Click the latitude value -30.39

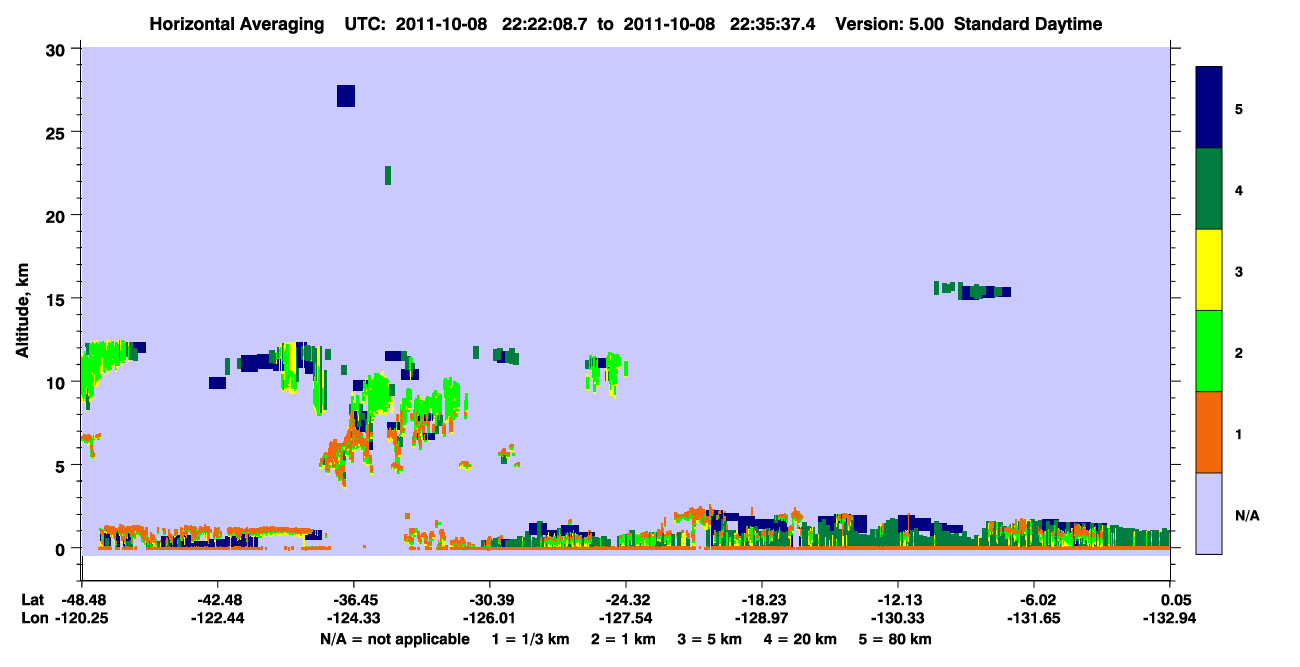tap(489, 600)
